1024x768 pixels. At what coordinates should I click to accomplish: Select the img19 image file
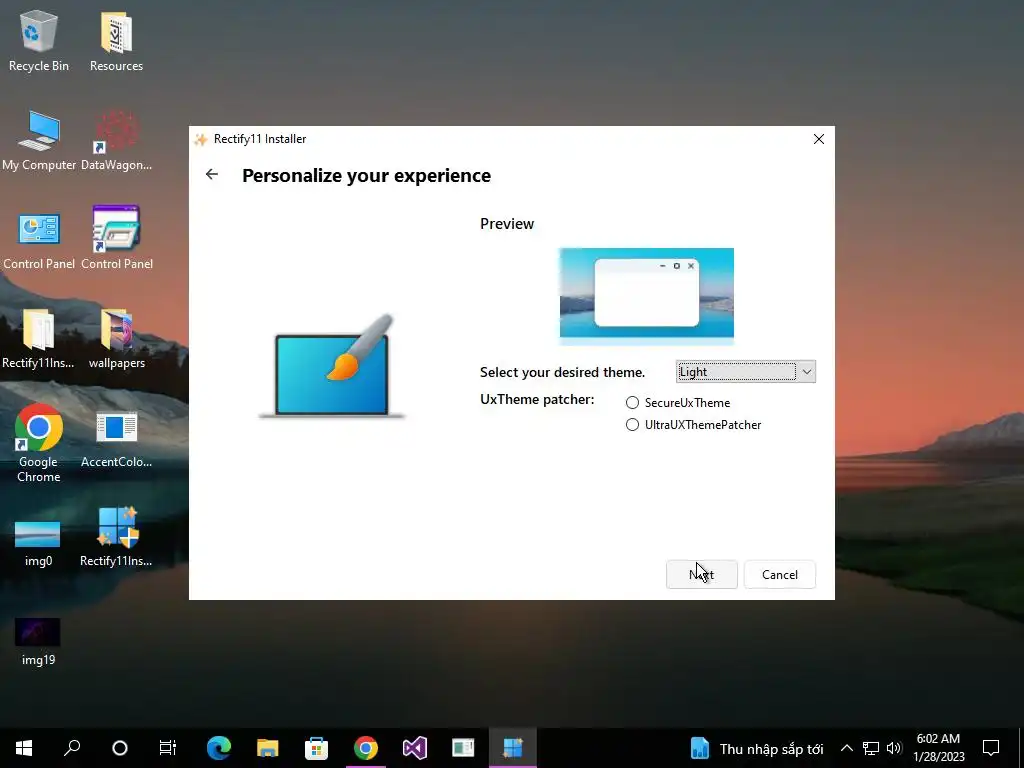pyautogui.click(x=38, y=641)
